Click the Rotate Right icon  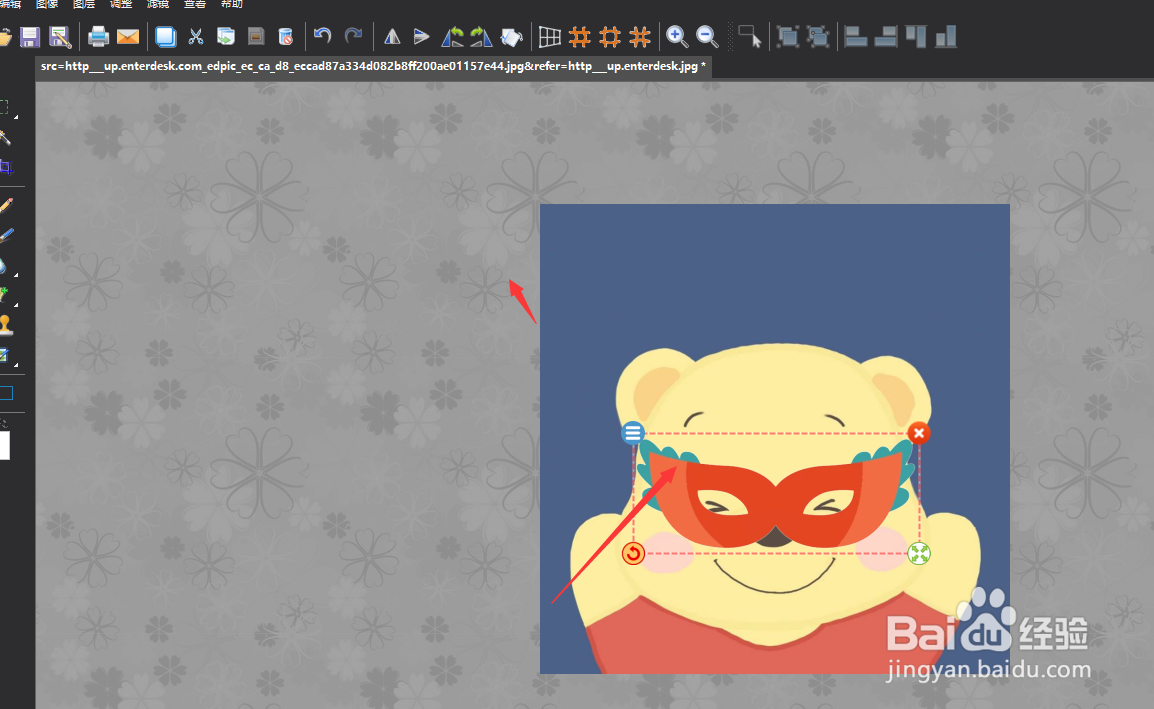[x=481, y=36]
